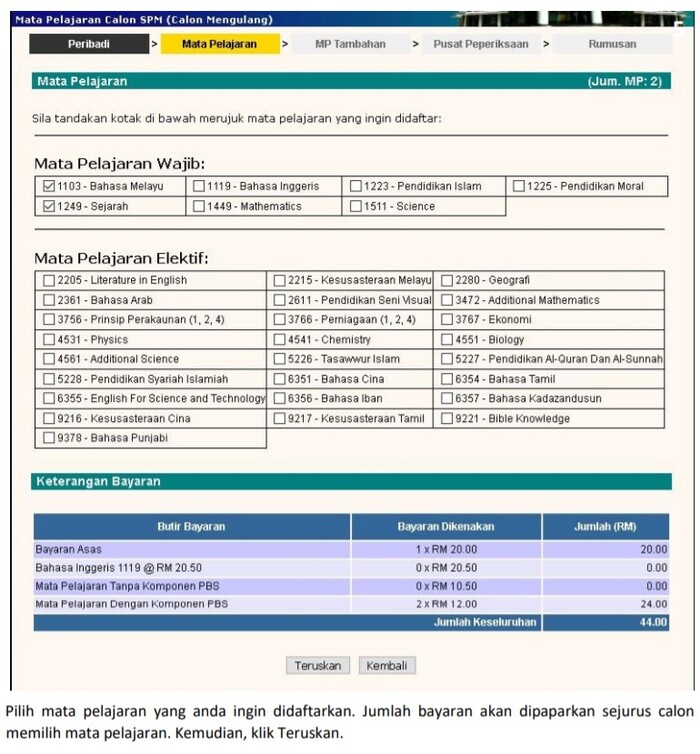This screenshot has height=754, width=700.
Task: Check 1223 - Pendidikan Islam box
Action: (x=355, y=186)
